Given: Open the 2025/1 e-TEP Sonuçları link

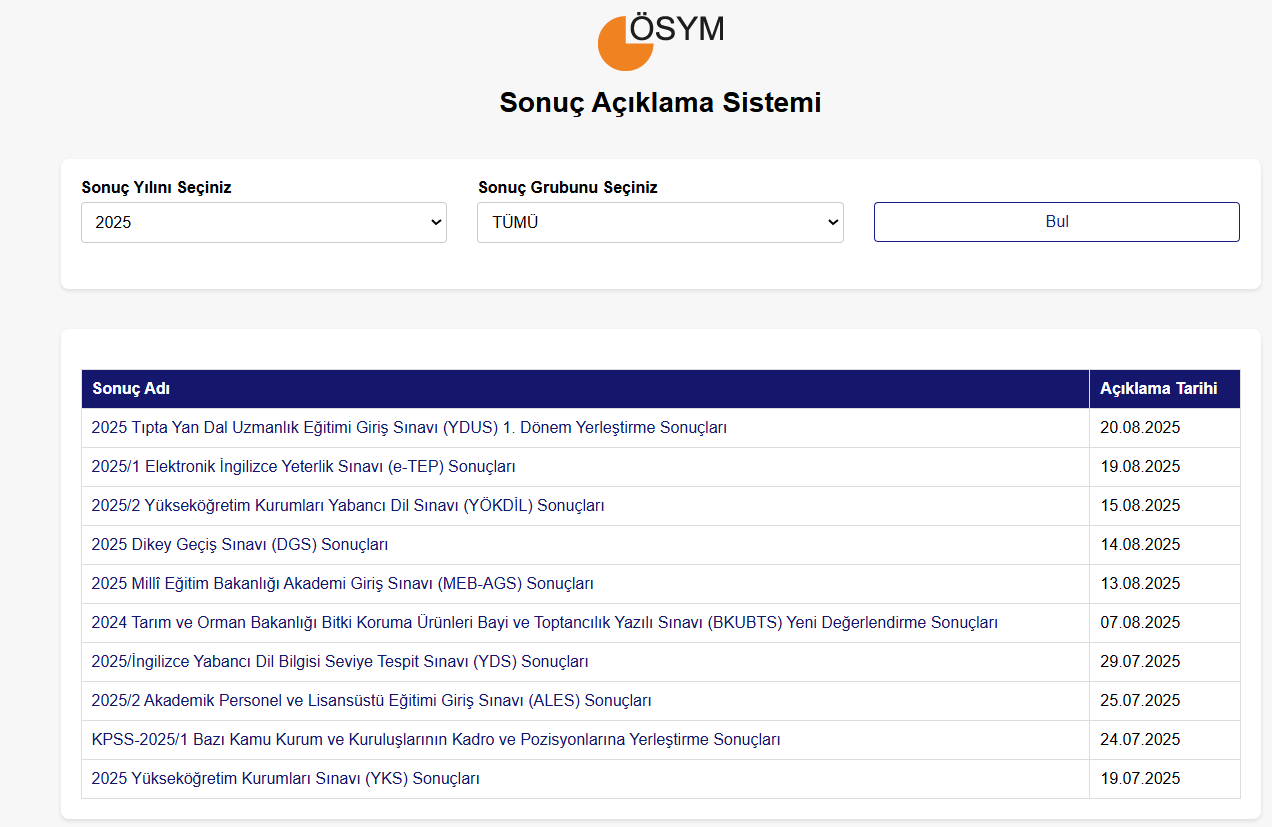Looking at the screenshot, I should [x=303, y=467].
